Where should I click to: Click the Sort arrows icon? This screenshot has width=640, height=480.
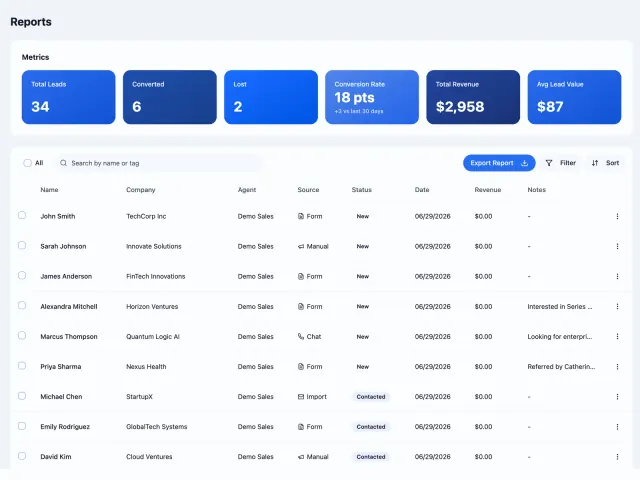(595, 163)
